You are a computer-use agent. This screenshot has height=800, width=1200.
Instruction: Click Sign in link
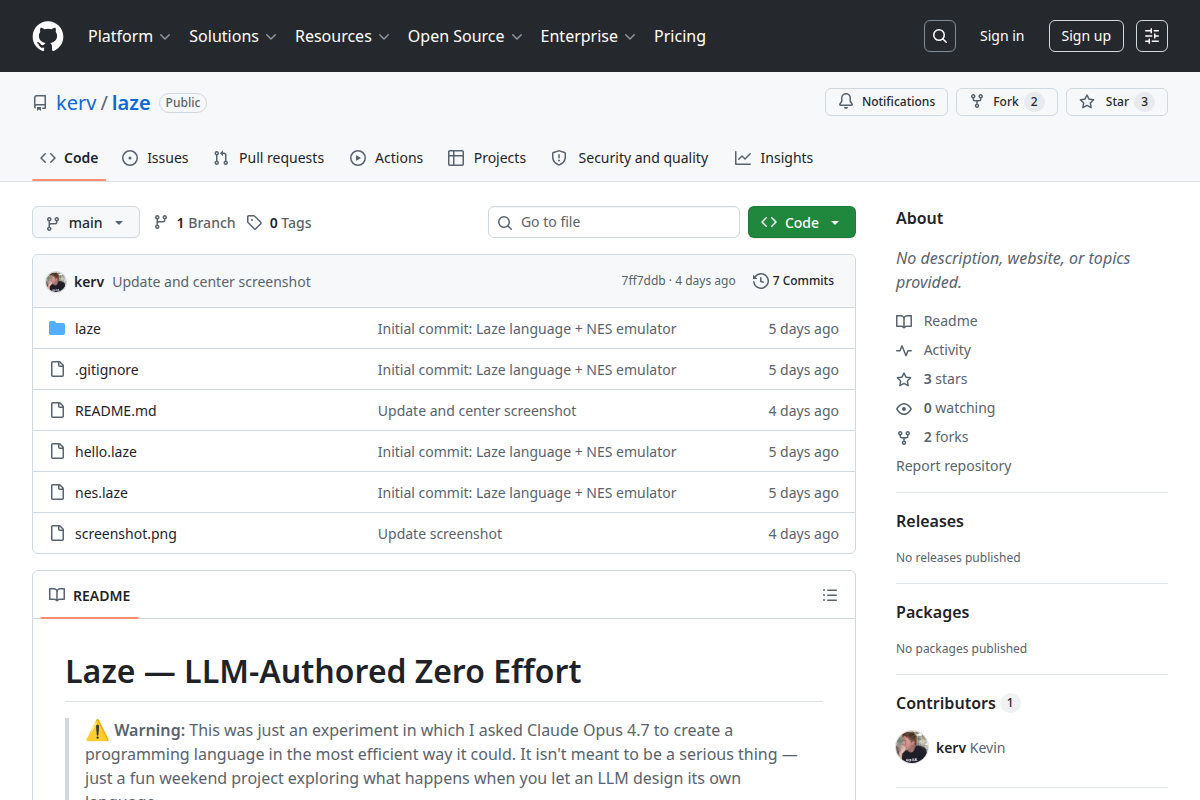coord(1002,36)
